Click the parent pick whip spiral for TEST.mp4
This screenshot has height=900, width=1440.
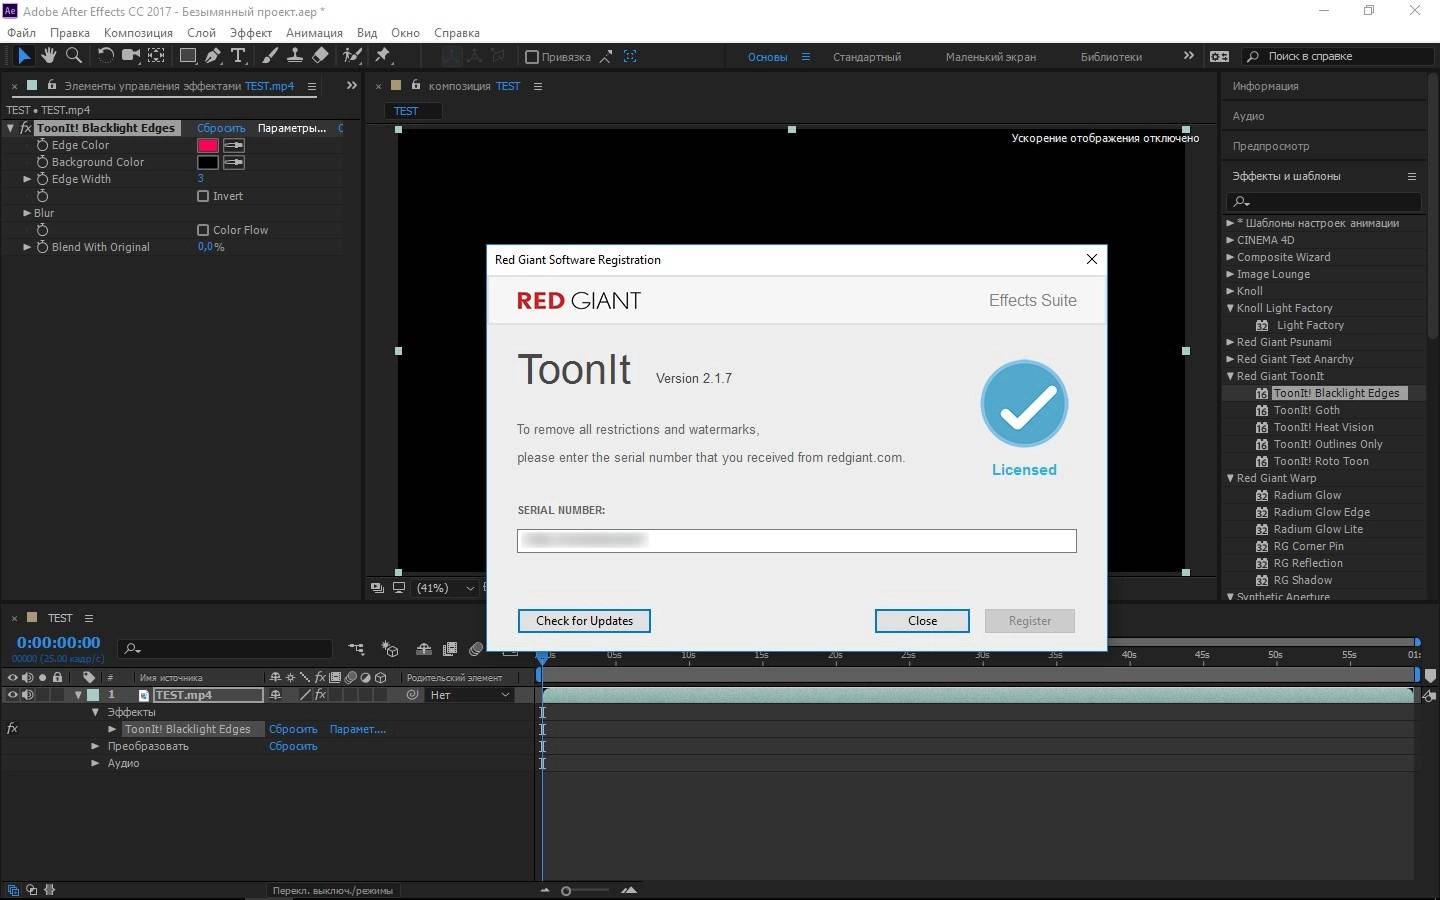412,695
